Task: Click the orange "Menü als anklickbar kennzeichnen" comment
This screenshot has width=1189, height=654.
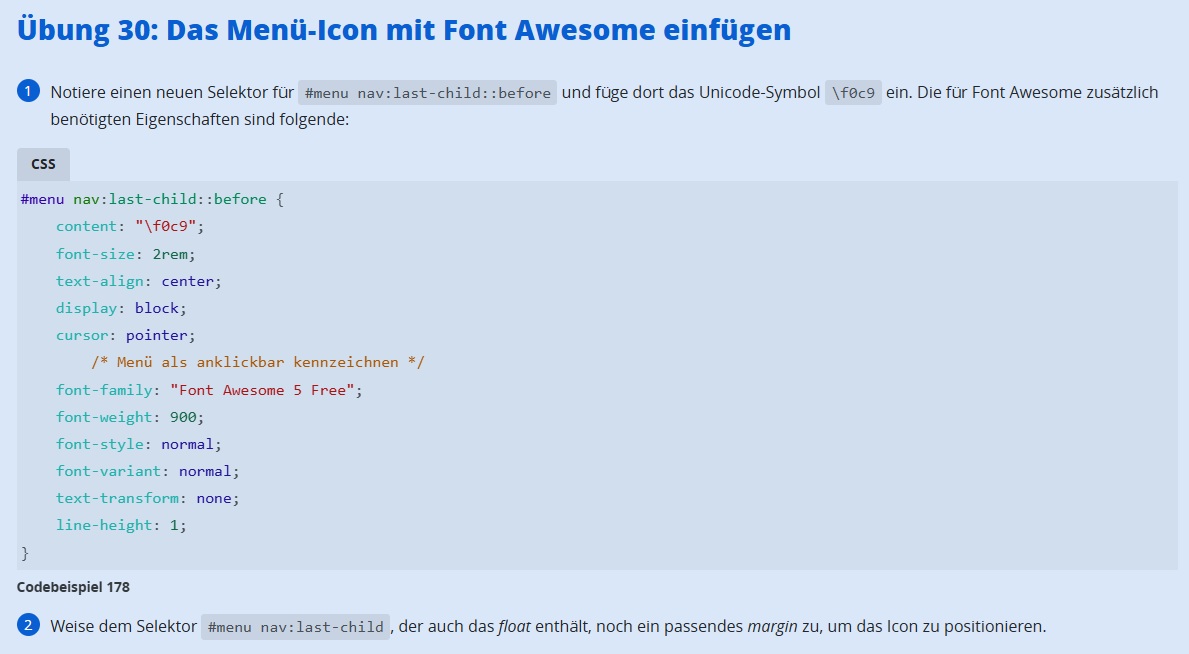Action: click(x=258, y=362)
